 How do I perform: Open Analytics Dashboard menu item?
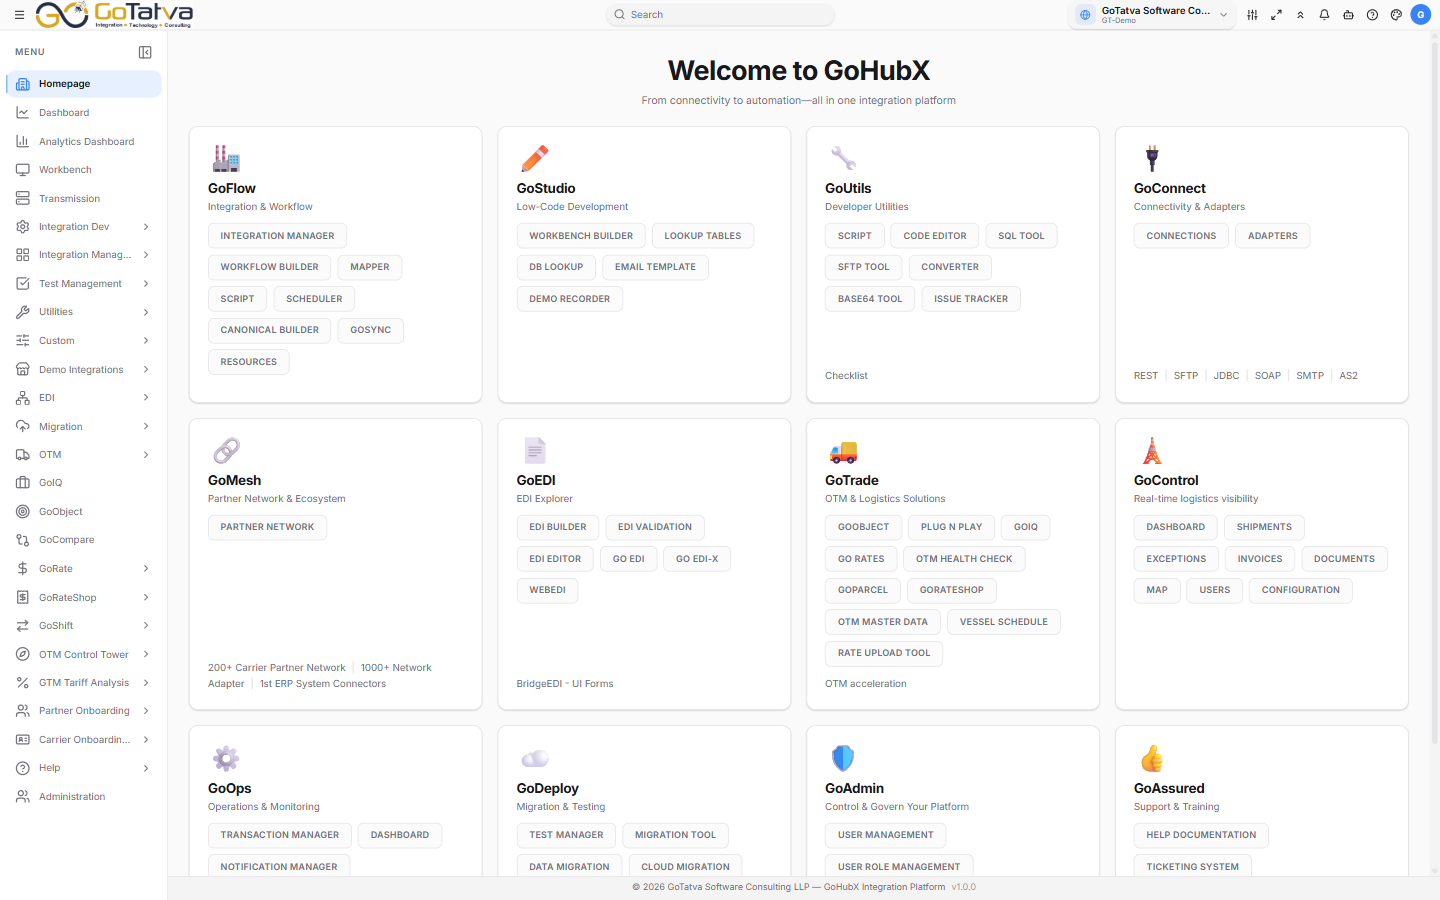click(x=84, y=142)
